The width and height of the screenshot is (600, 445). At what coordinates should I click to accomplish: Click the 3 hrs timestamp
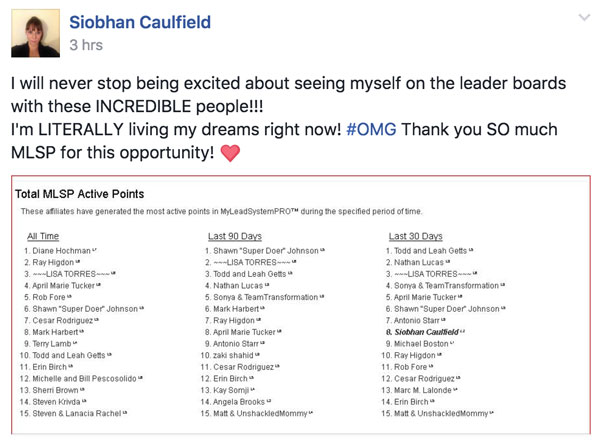(x=86, y=45)
